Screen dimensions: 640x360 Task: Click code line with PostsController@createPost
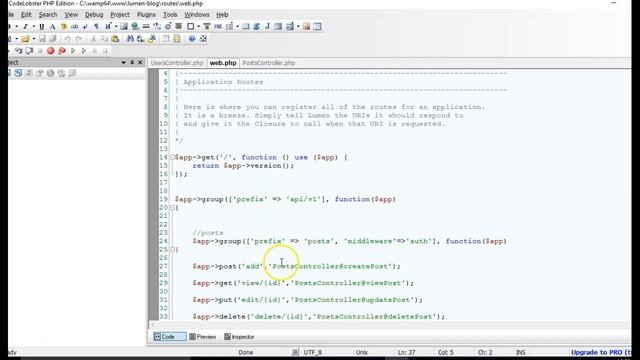pyautogui.click(x=296, y=266)
